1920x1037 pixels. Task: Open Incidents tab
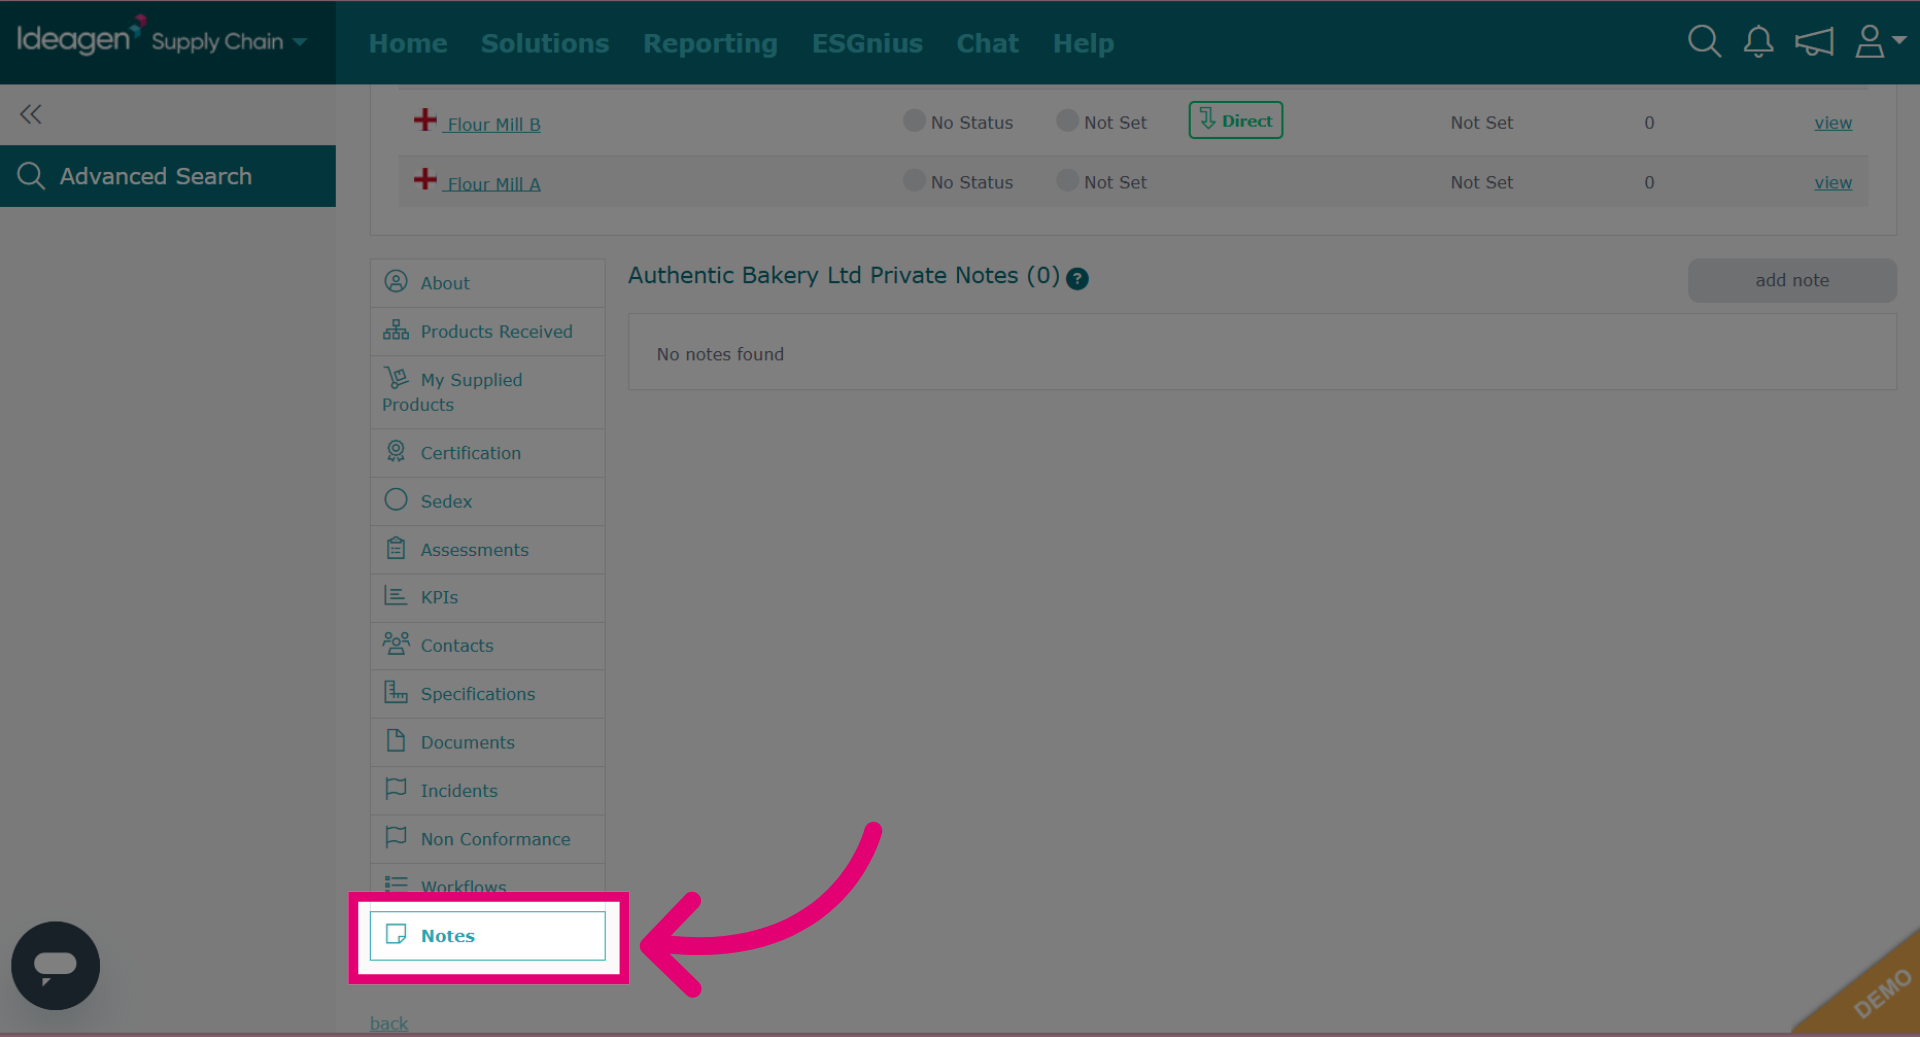point(488,791)
